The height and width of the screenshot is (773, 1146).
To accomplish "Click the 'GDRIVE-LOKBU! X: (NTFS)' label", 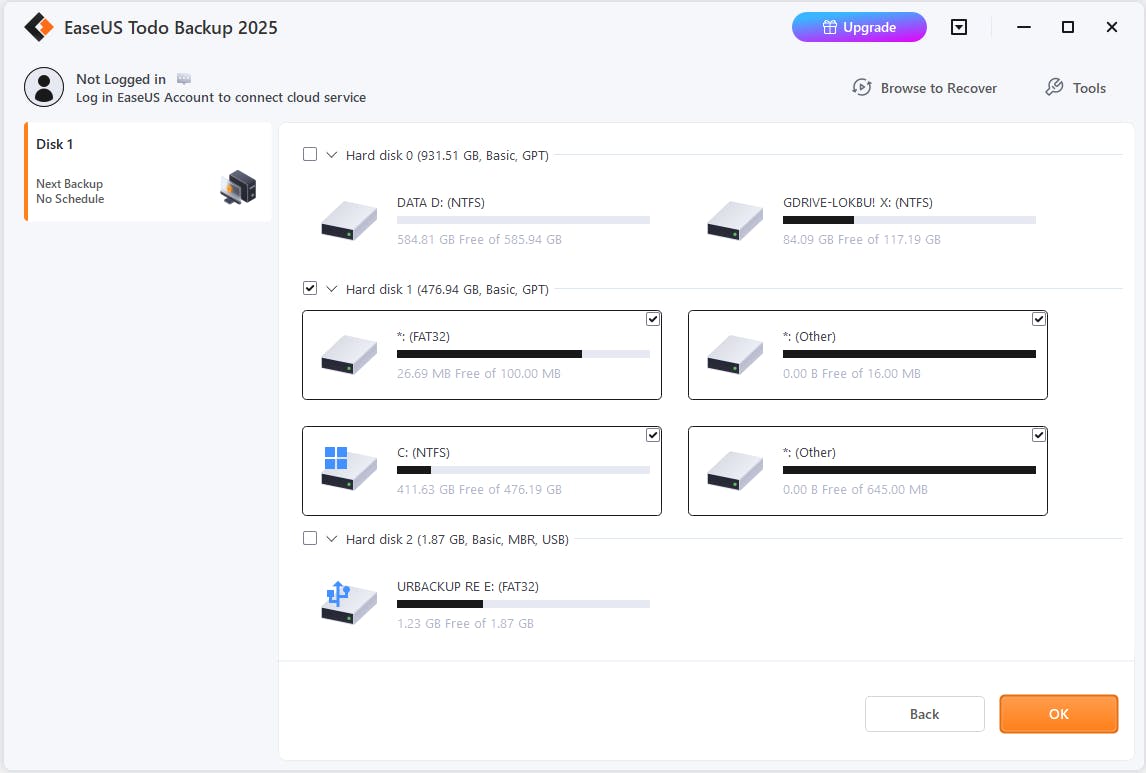I will pos(857,202).
